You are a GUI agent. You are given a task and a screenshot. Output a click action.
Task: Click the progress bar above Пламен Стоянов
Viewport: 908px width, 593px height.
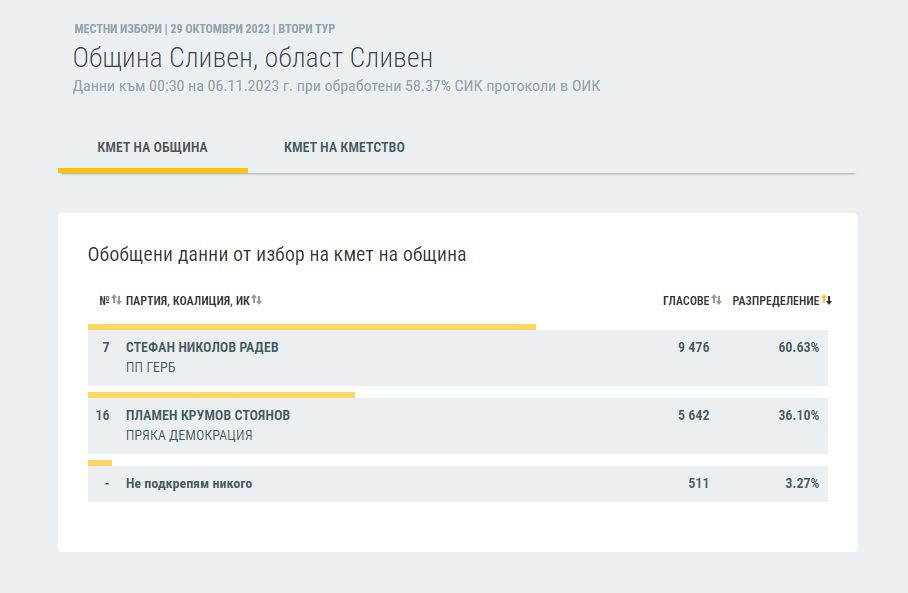coord(221,395)
